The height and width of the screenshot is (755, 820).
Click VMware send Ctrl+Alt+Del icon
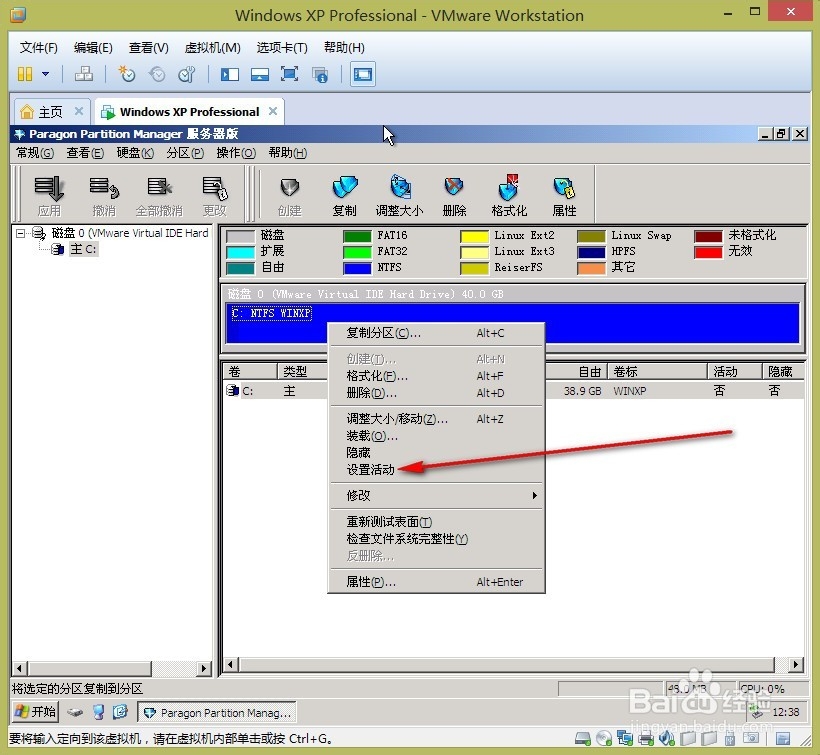click(84, 74)
